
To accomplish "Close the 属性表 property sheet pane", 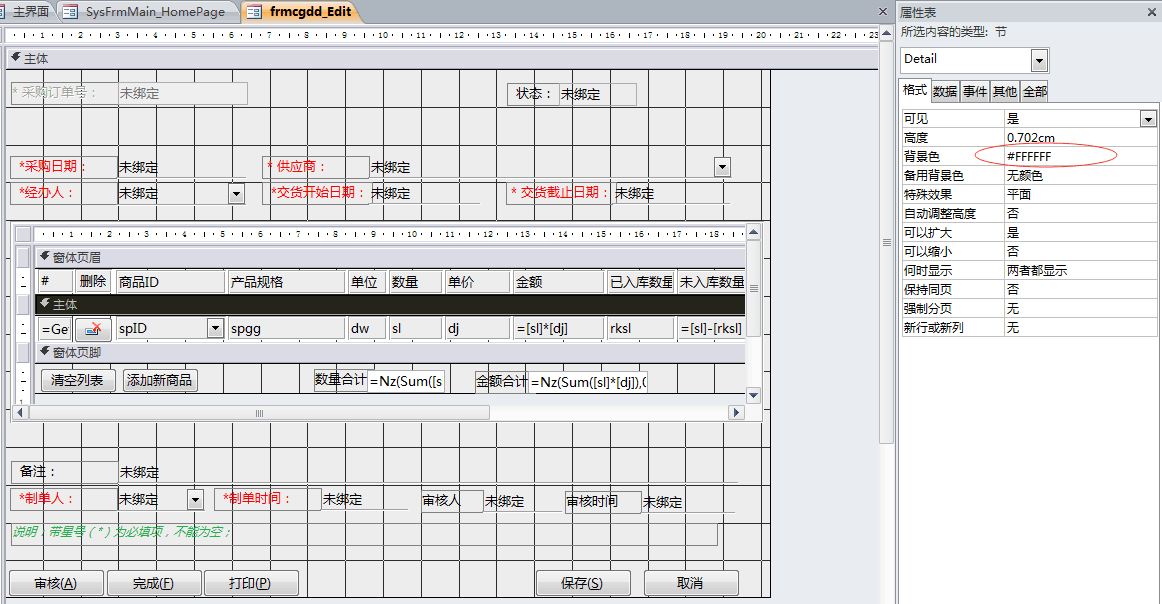I will click(1151, 12).
